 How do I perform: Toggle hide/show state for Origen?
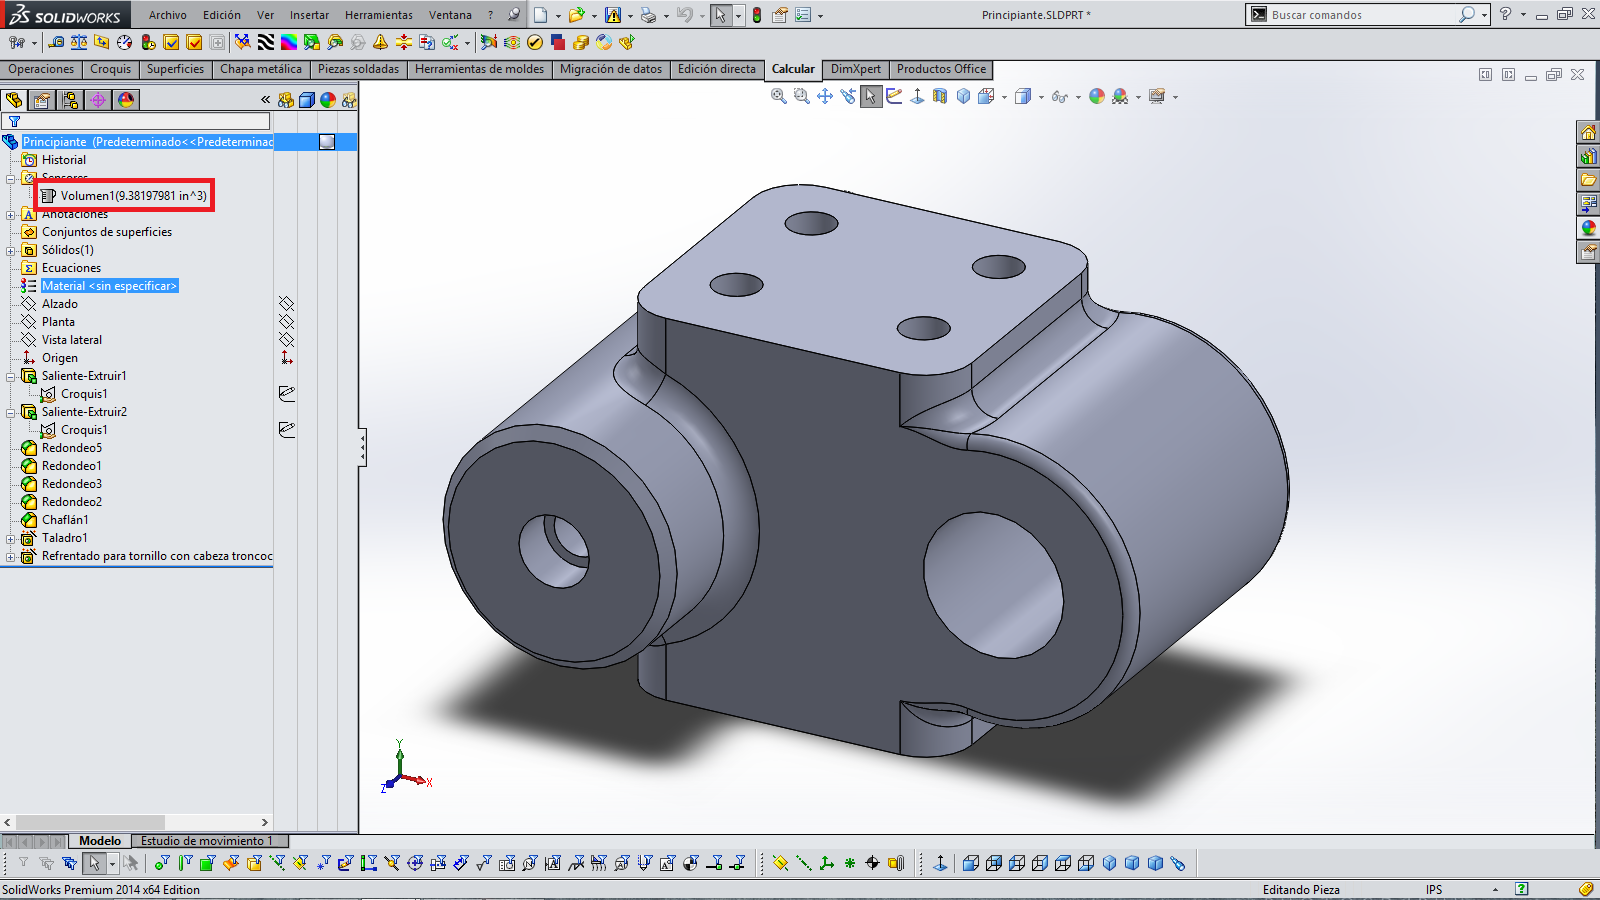(x=287, y=358)
